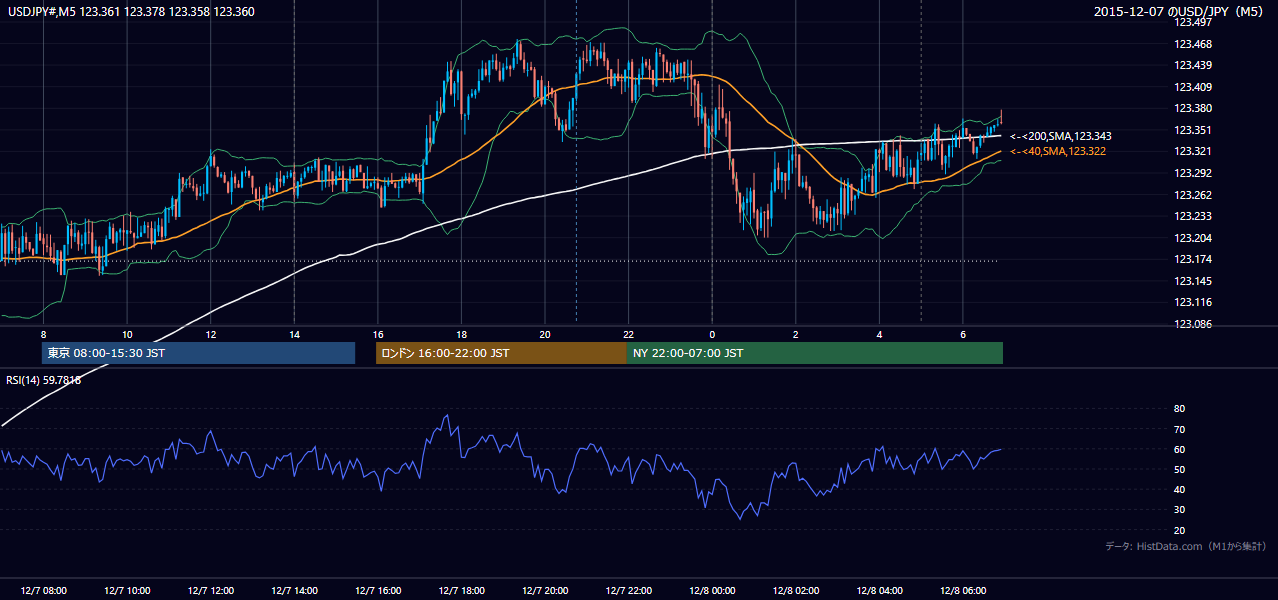Click bottom date label 12/8 02:00

coord(795,590)
